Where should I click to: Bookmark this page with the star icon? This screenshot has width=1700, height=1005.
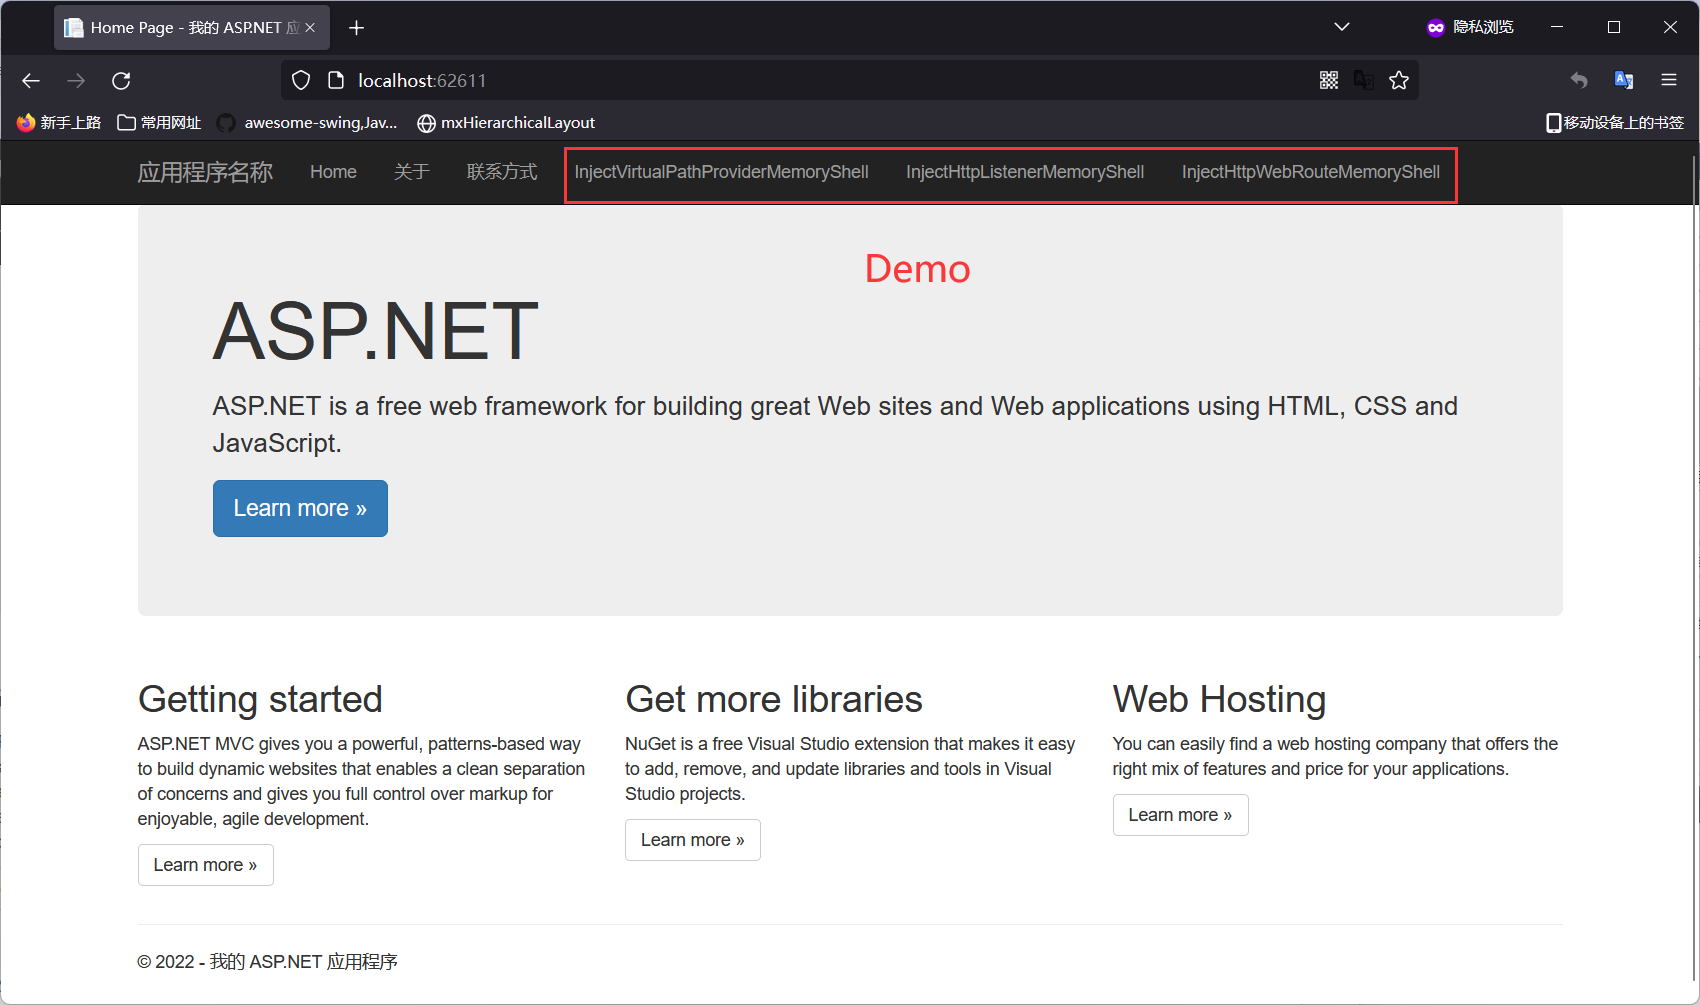point(1399,81)
